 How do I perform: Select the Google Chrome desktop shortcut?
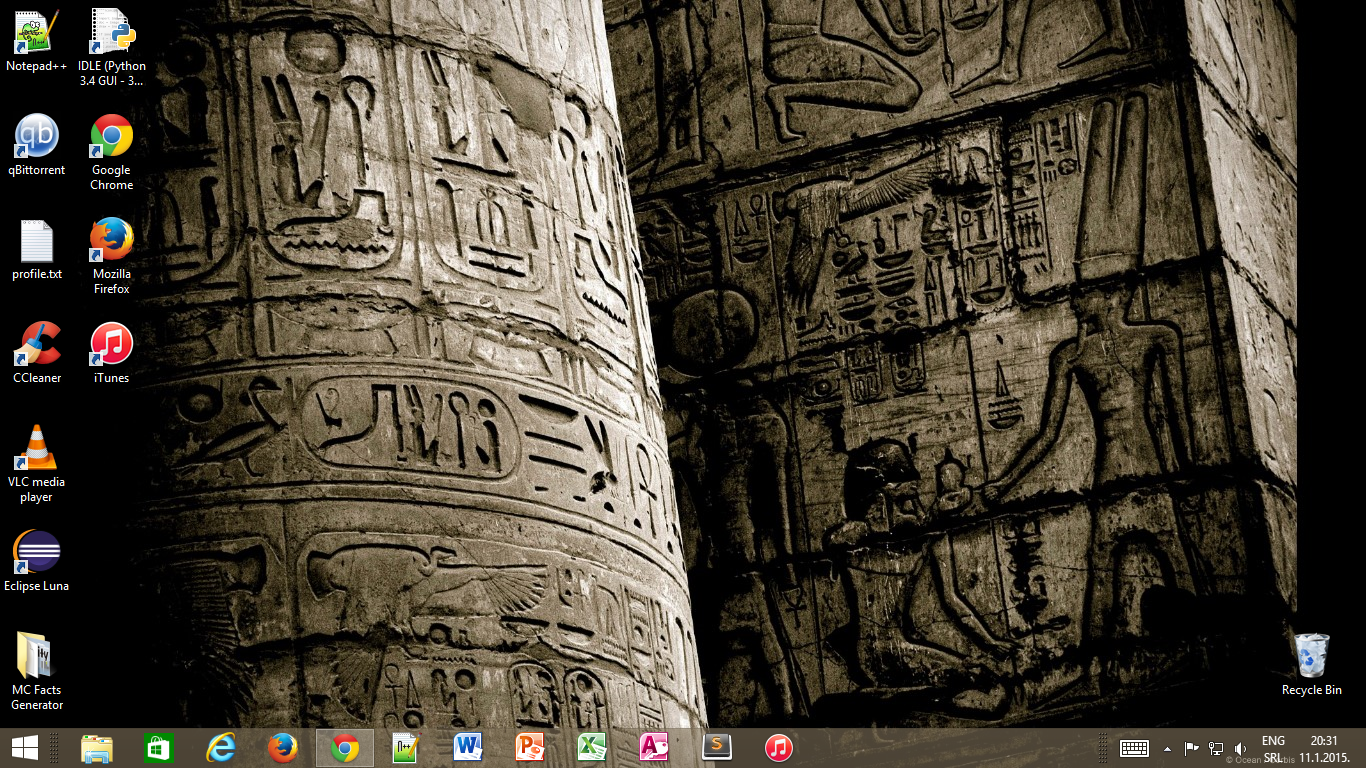click(112, 153)
